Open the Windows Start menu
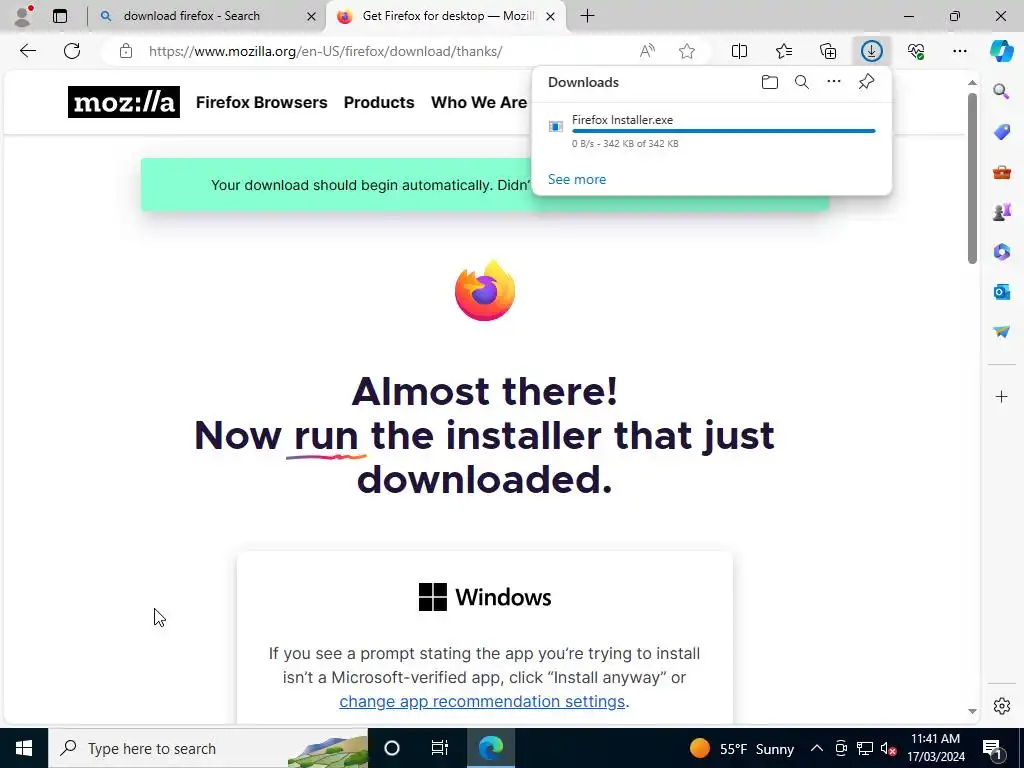The width and height of the screenshot is (1024, 768). (24, 748)
